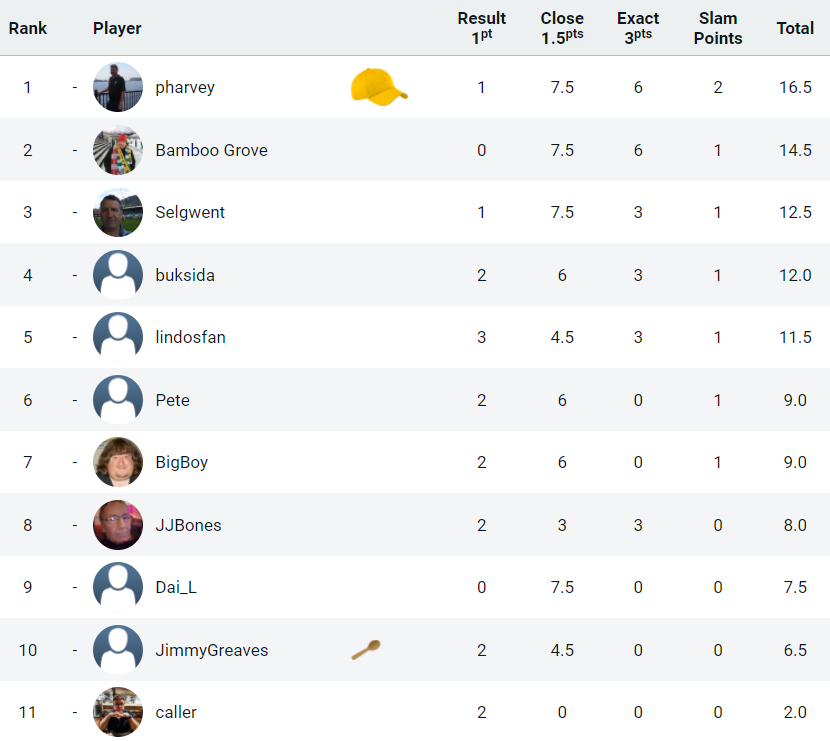Select the player name Bamboo Grove
830x741 pixels.
pyautogui.click(x=211, y=150)
